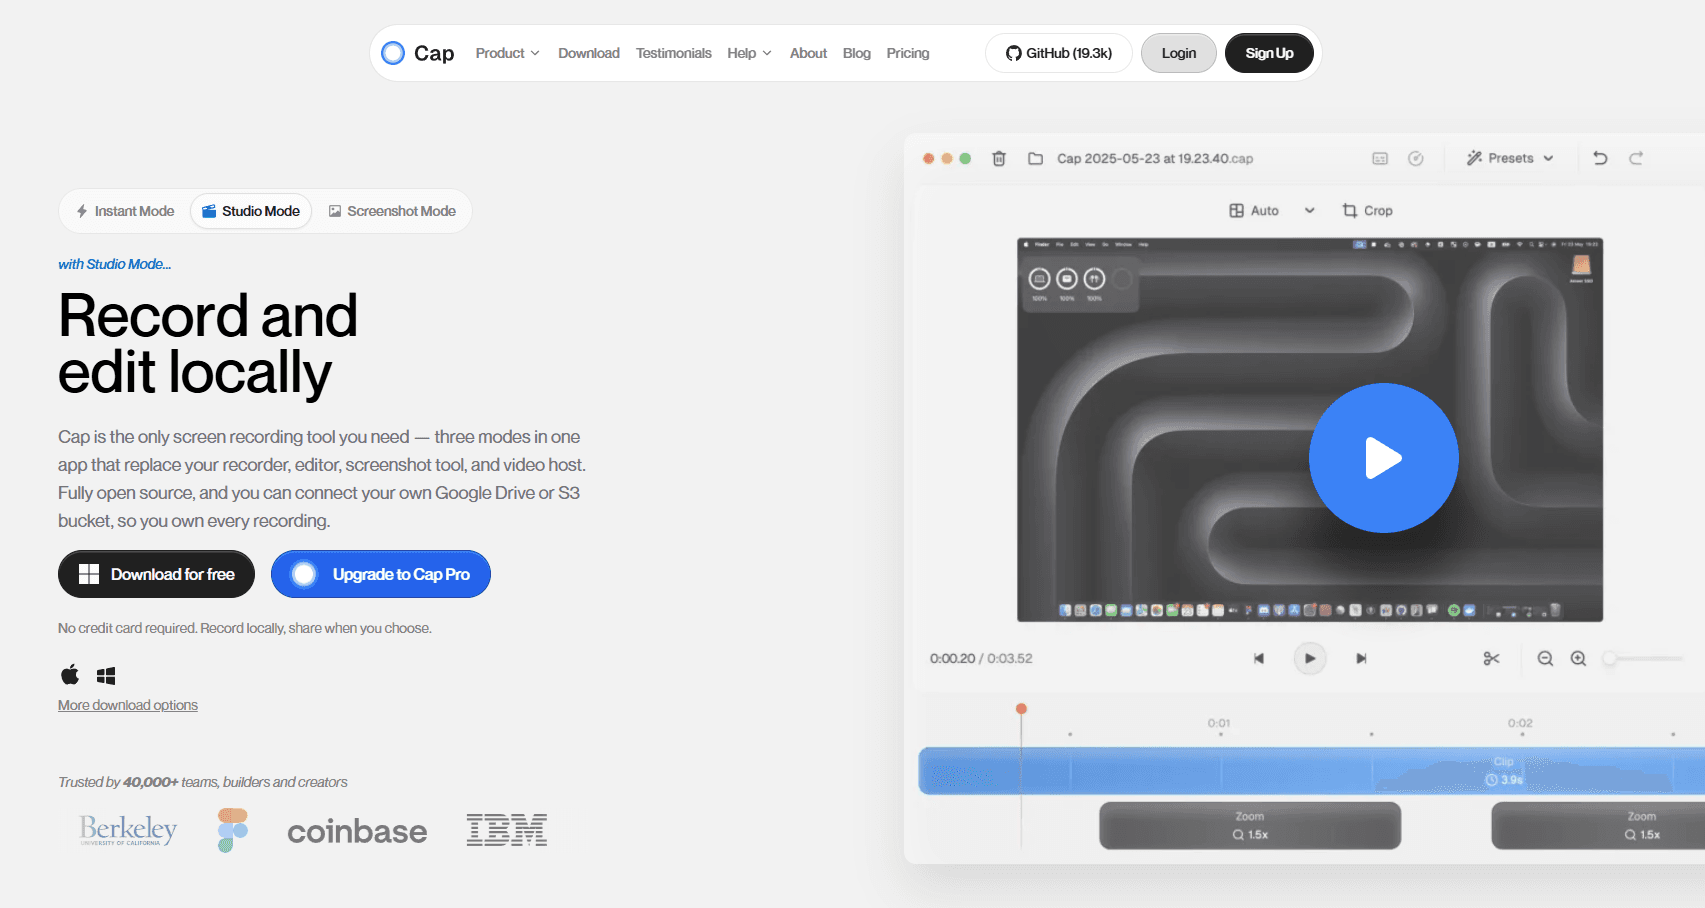
Task: Click the Sign Up button
Action: coord(1269,53)
